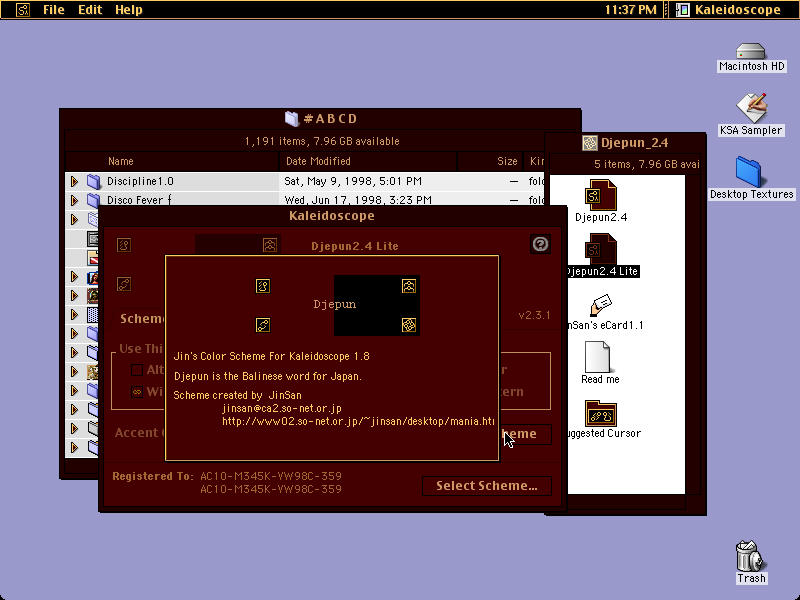This screenshot has width=800, height=600.
Task: Expand the Disco Fever folder triangle
Action: (74, 200)
